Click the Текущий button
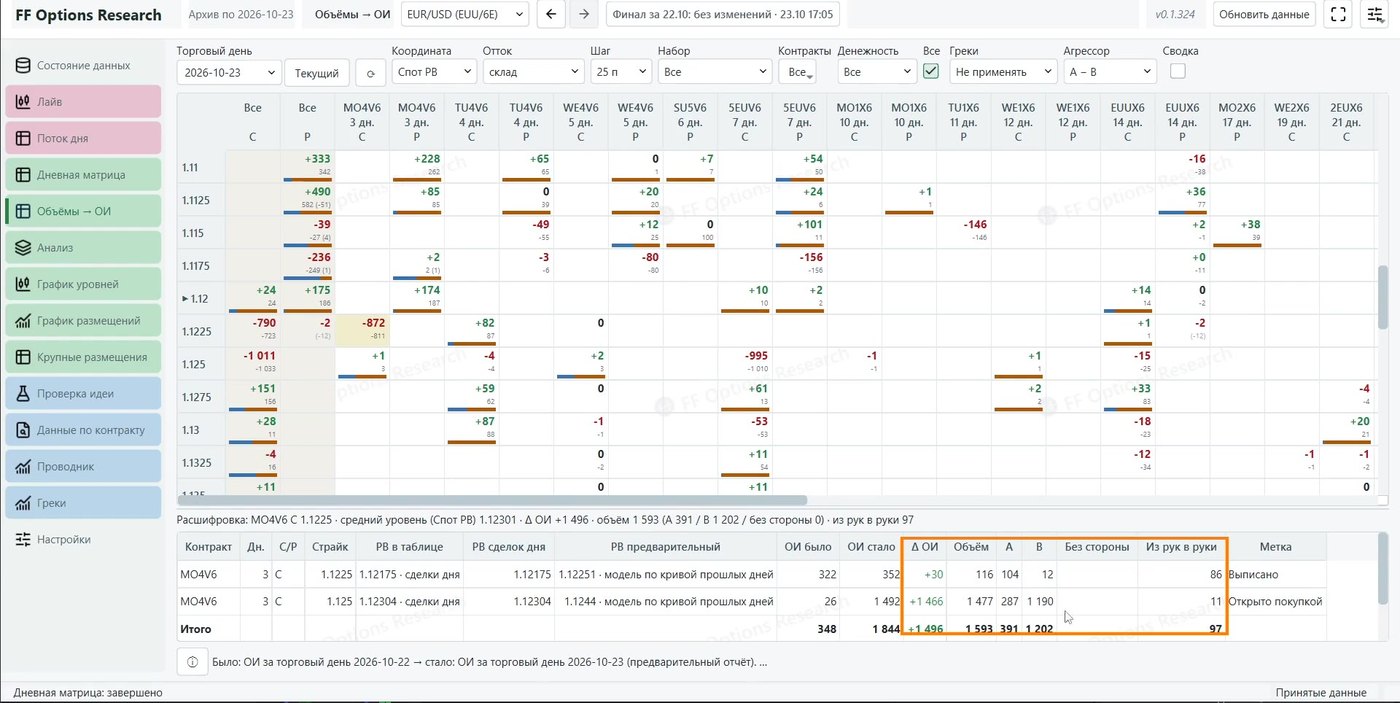The image size is (1400, 703). tap(318, 73)
